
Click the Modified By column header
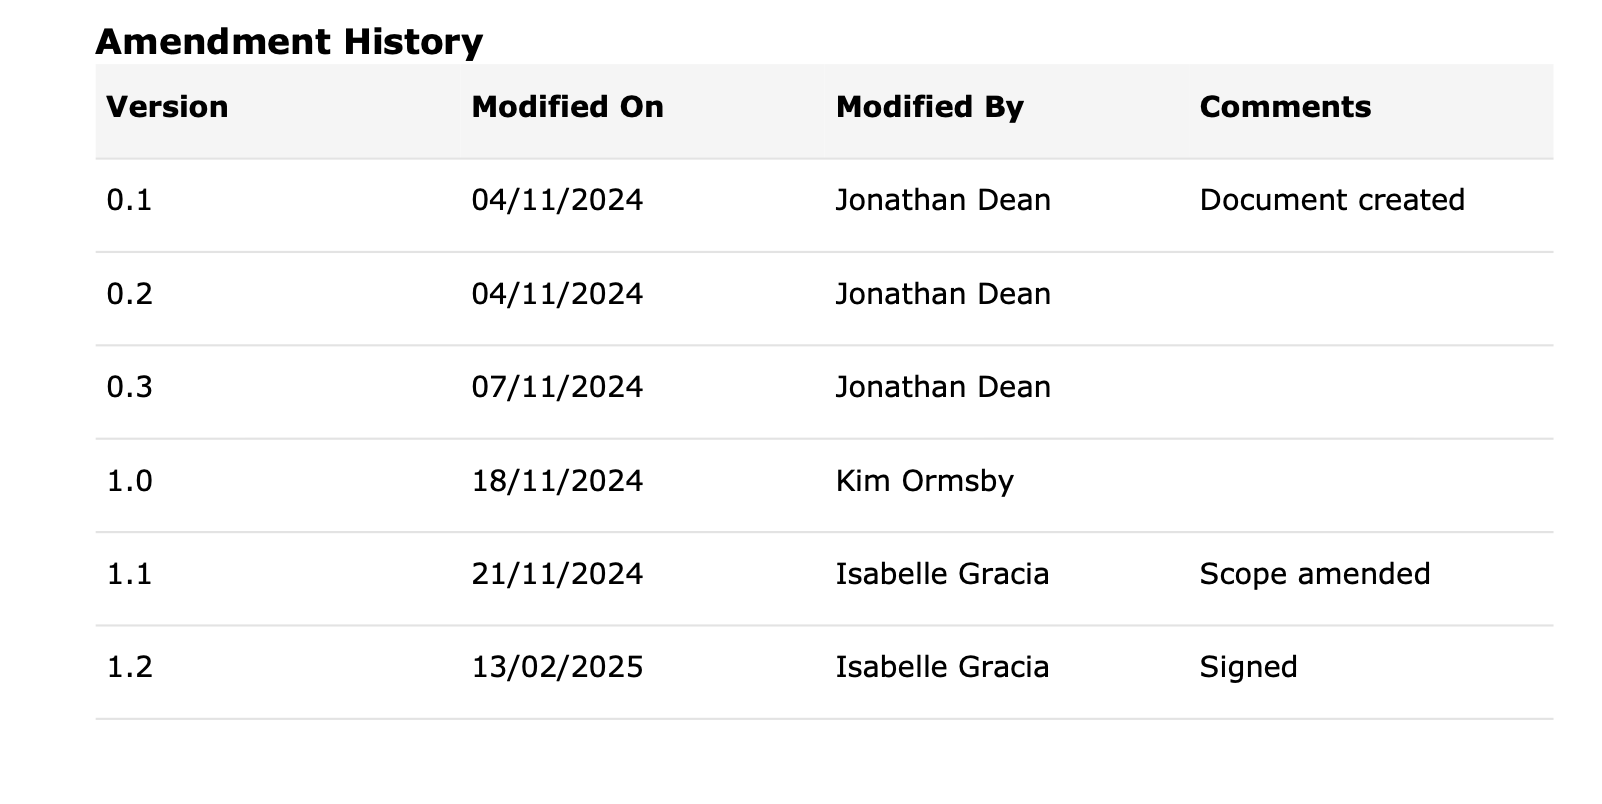click(930, 107)
